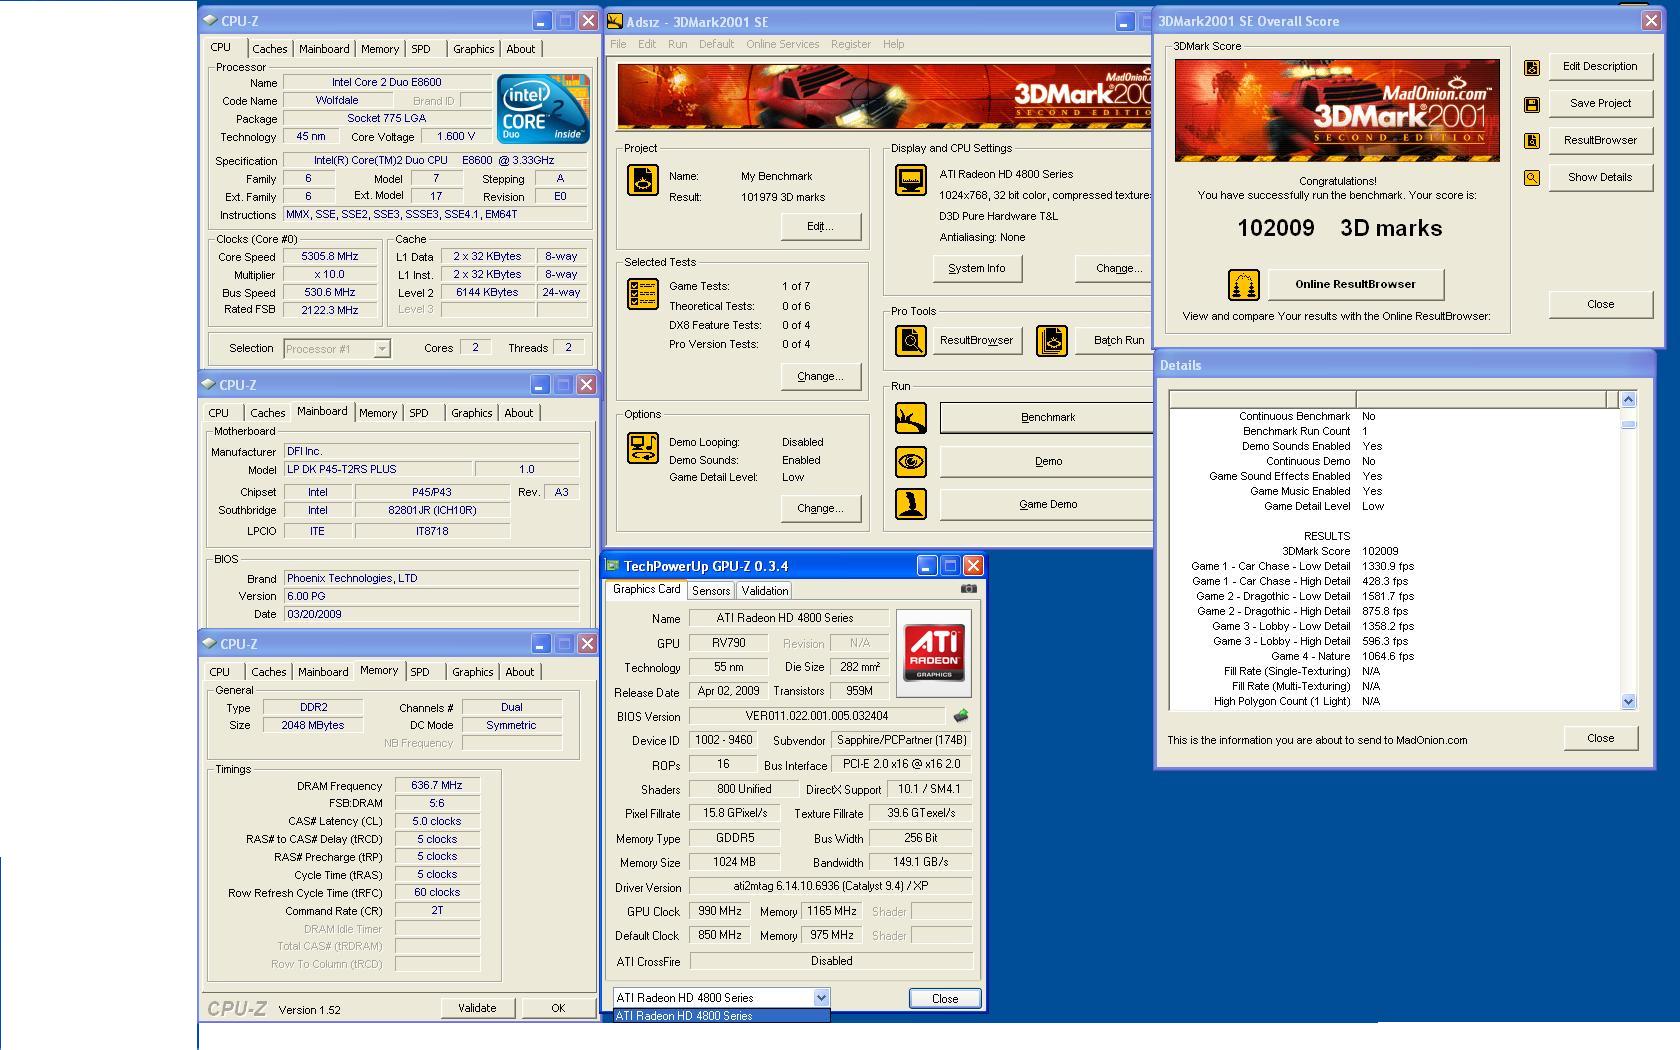Click the Demo eye icon
1680x1050 pixels.
(x=910, y=462)
